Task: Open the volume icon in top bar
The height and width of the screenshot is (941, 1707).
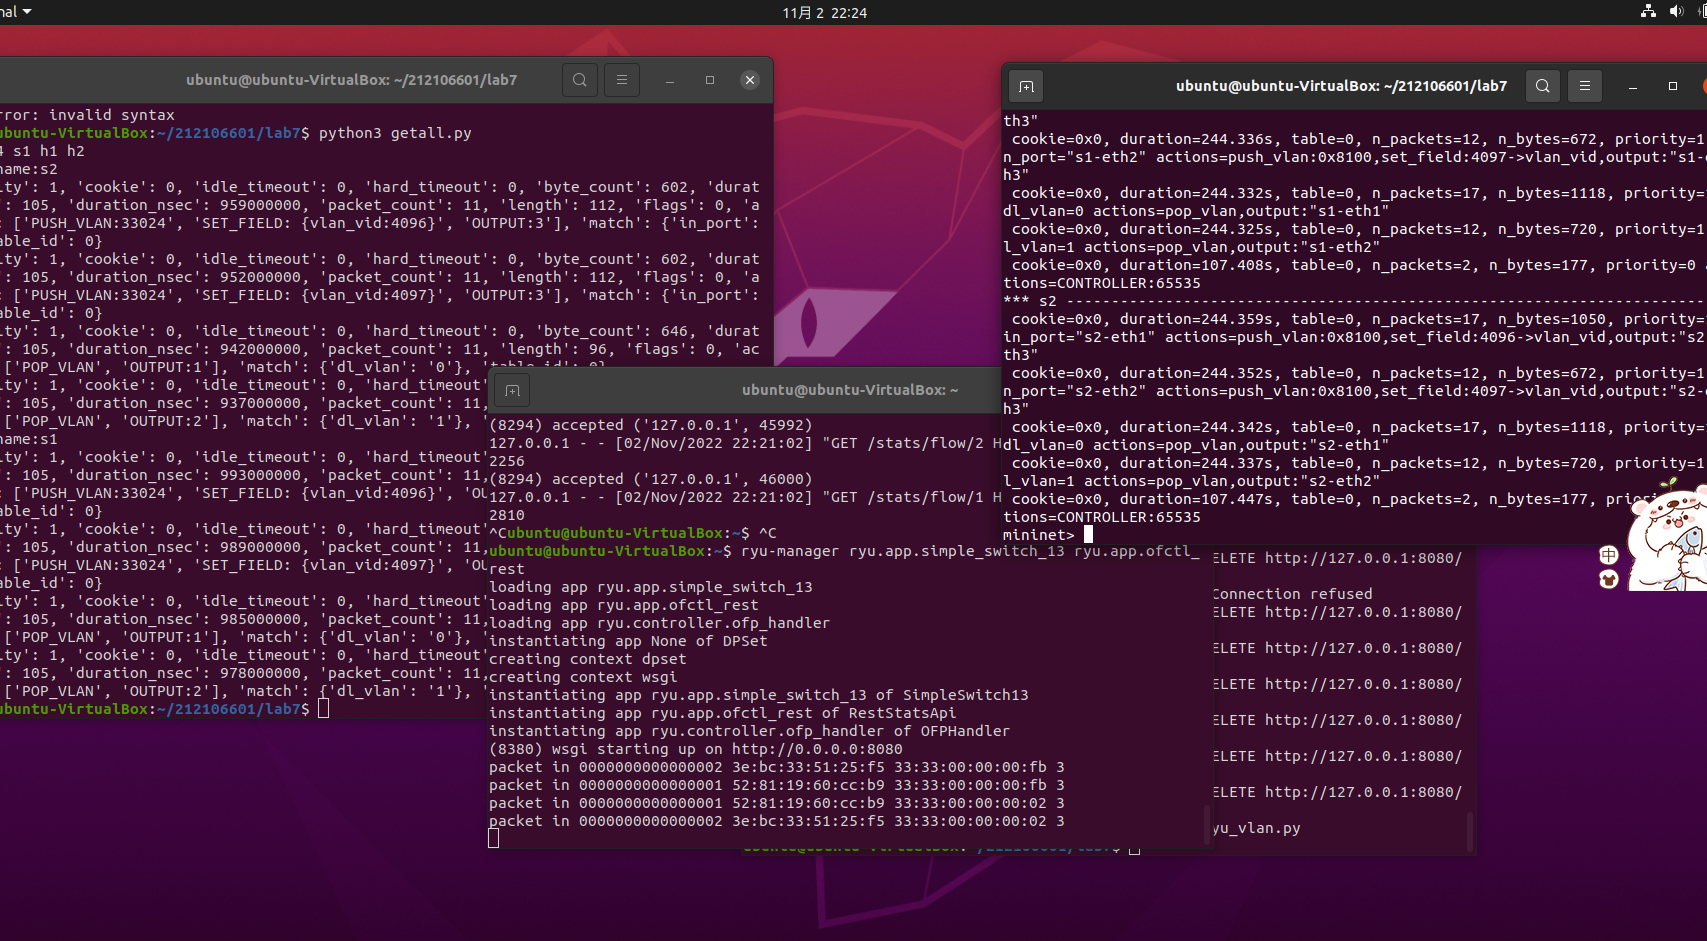Action: click(x=1676, y=12)
